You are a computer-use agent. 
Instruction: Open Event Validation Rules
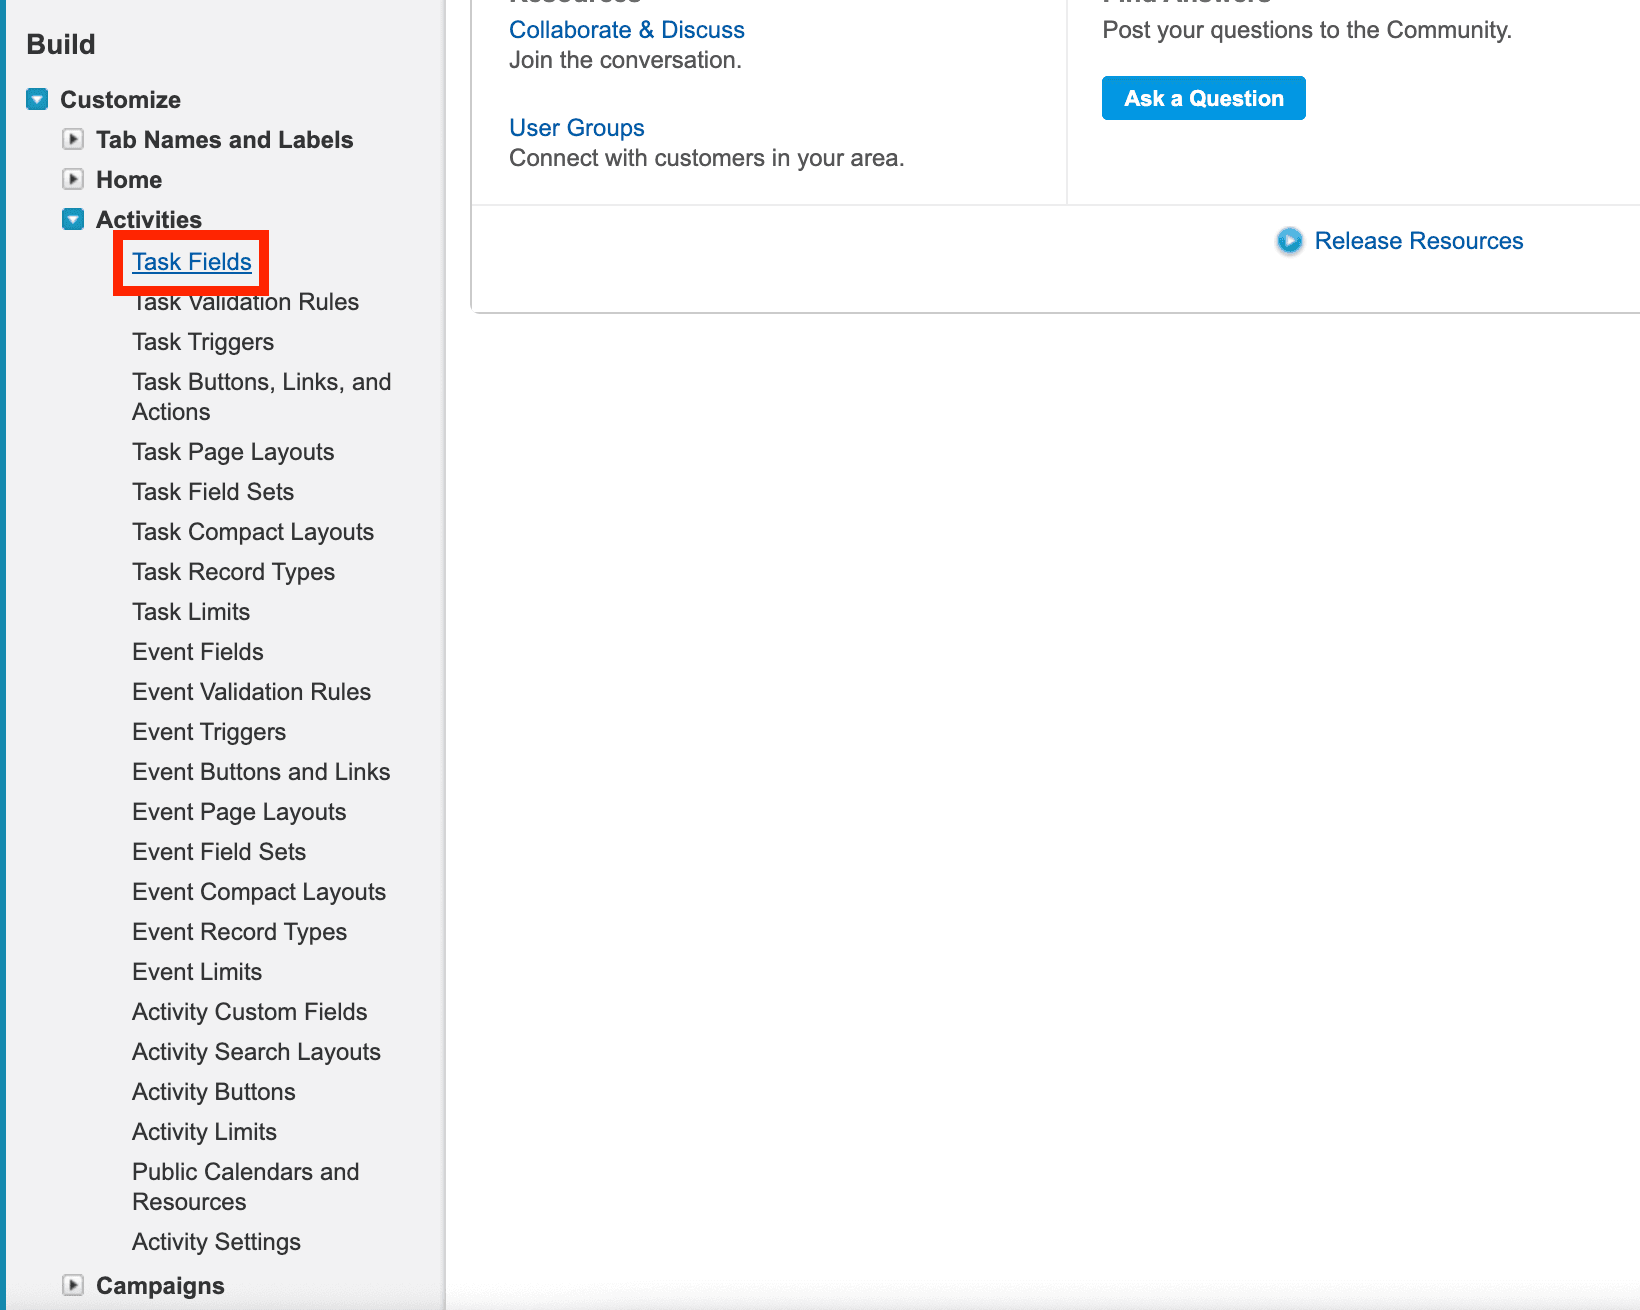point(251,692)
